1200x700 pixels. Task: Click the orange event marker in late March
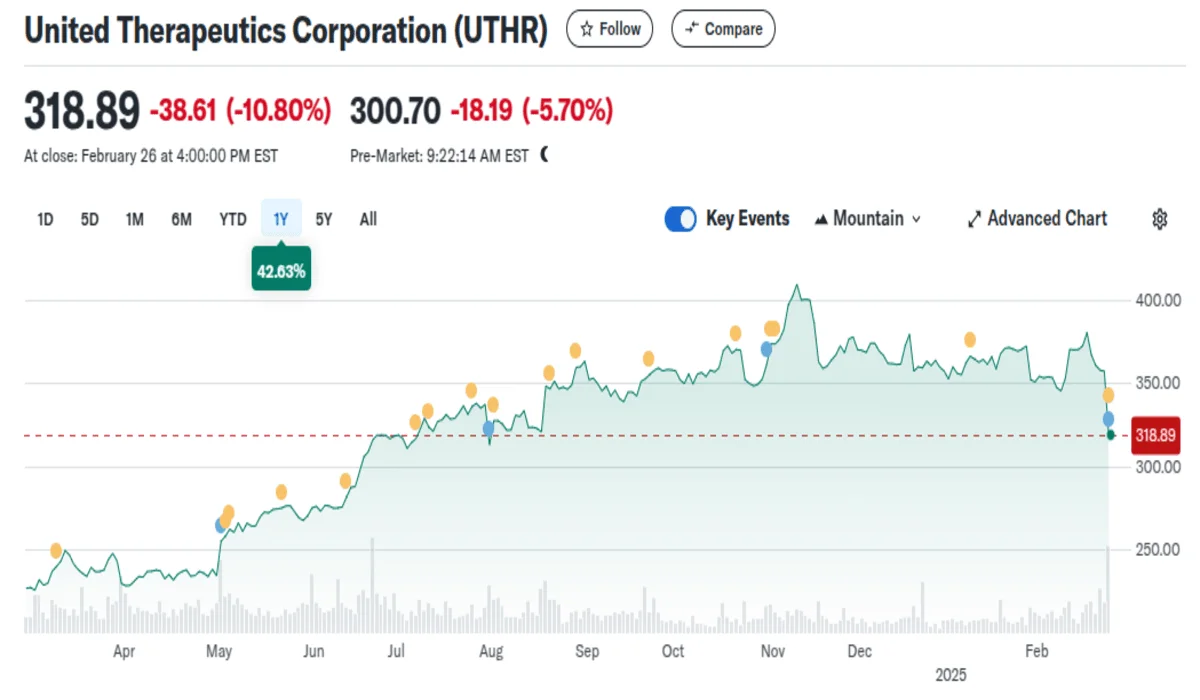click(56, 550)
